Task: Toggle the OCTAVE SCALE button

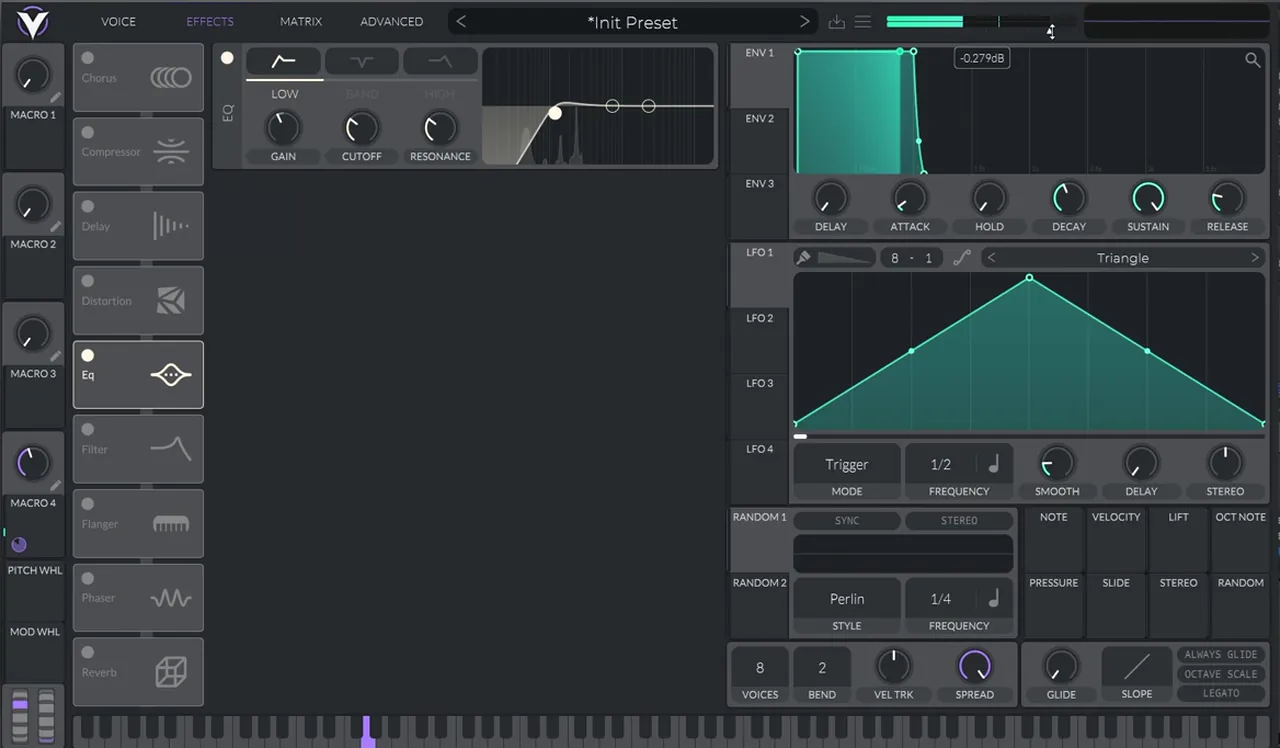Action: [1221, 674]
